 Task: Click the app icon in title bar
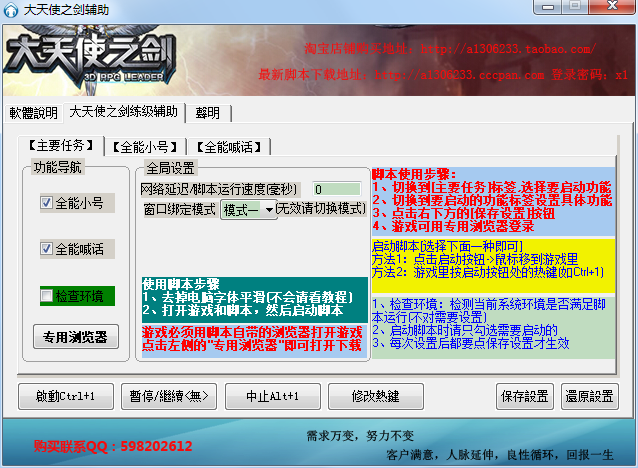11,10
